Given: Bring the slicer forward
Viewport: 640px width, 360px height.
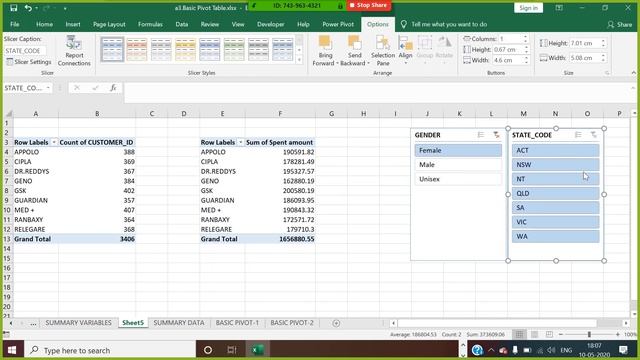Looking at the screenshot, I should [325, 46].
